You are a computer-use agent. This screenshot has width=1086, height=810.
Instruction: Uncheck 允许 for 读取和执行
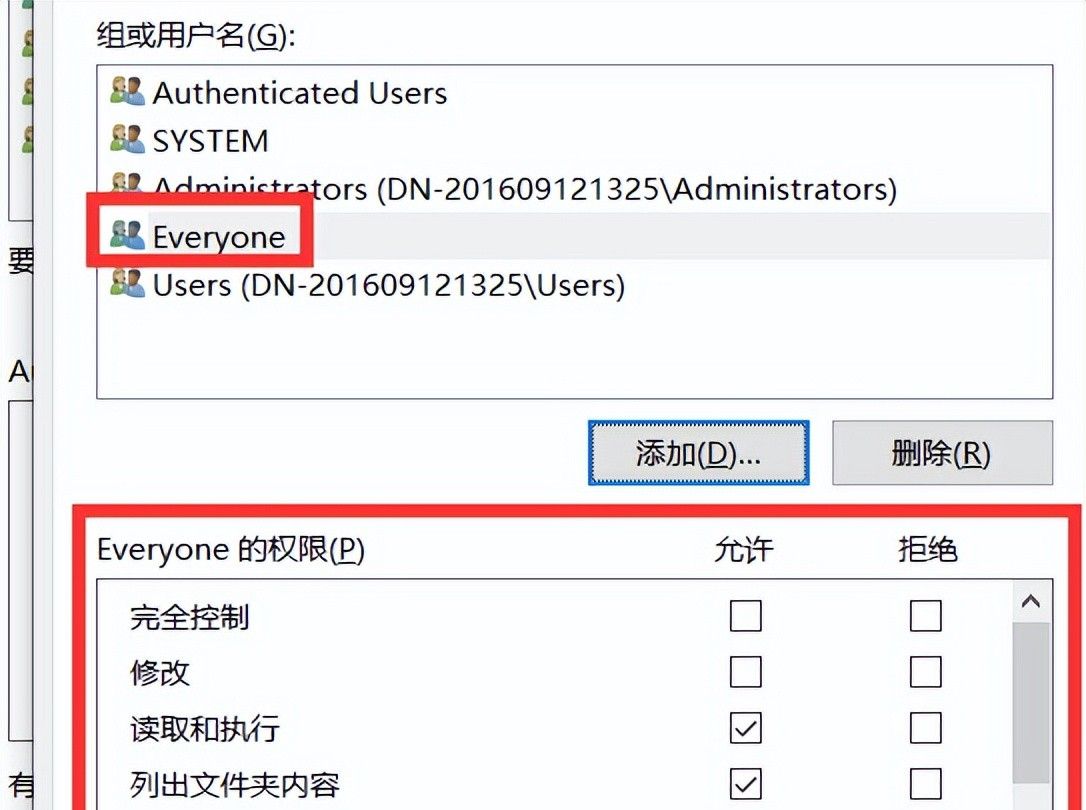pyautogui.click(x=746, y=730)
